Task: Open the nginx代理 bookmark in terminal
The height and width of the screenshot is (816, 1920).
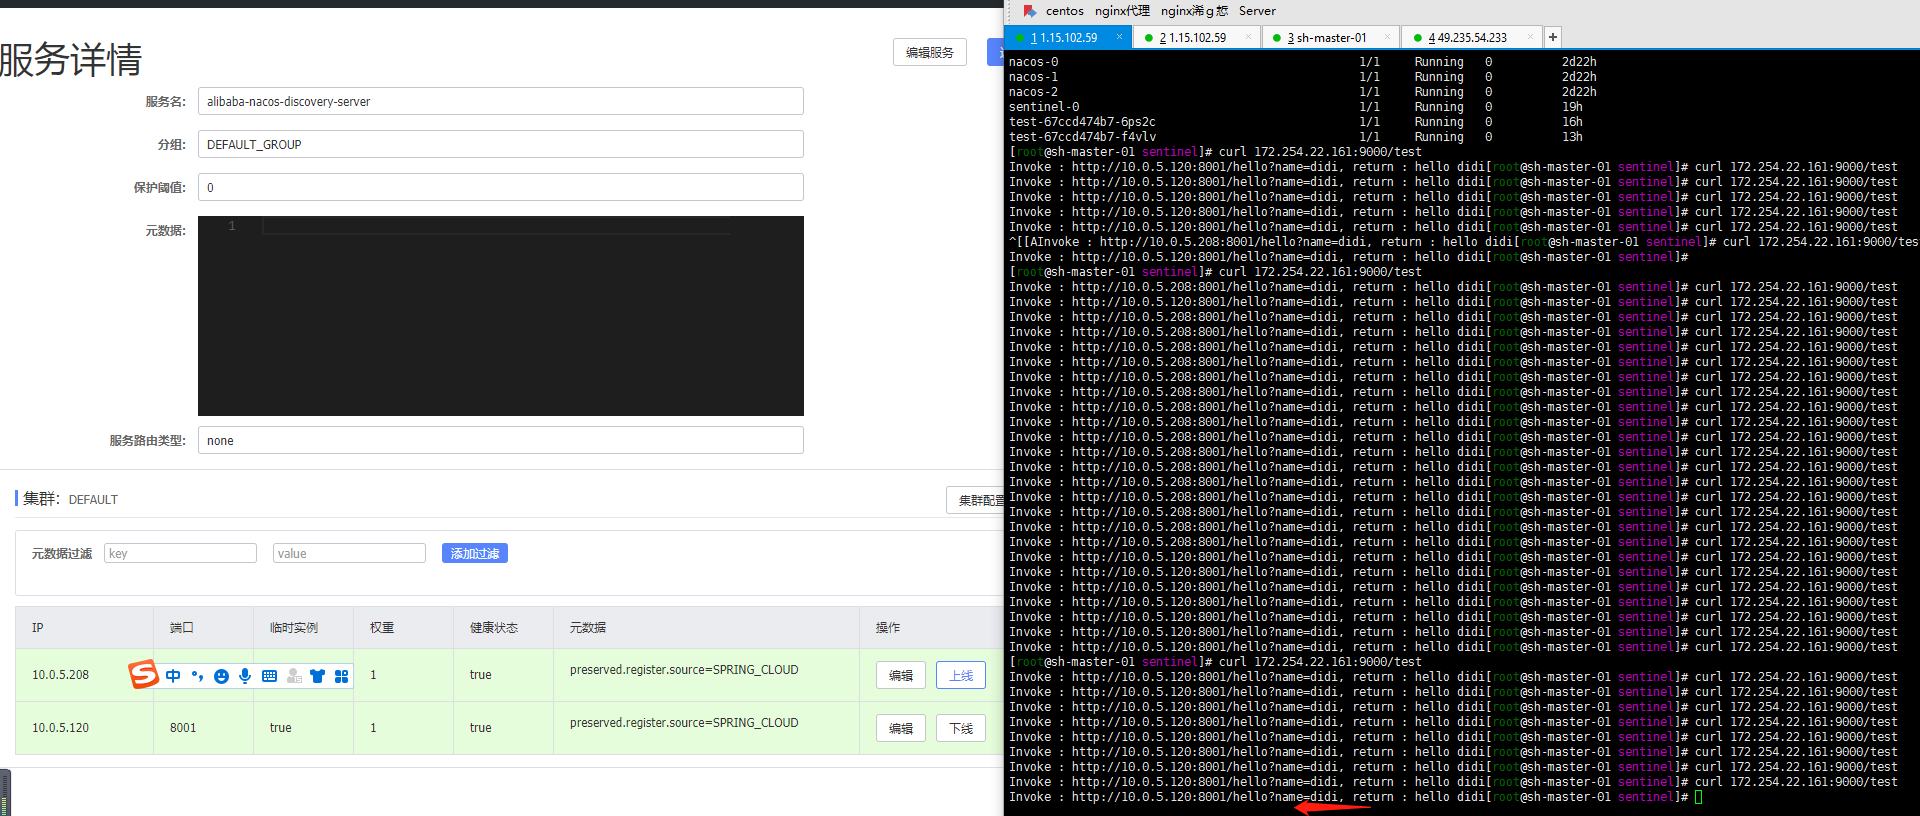Action: point(1122,11)
